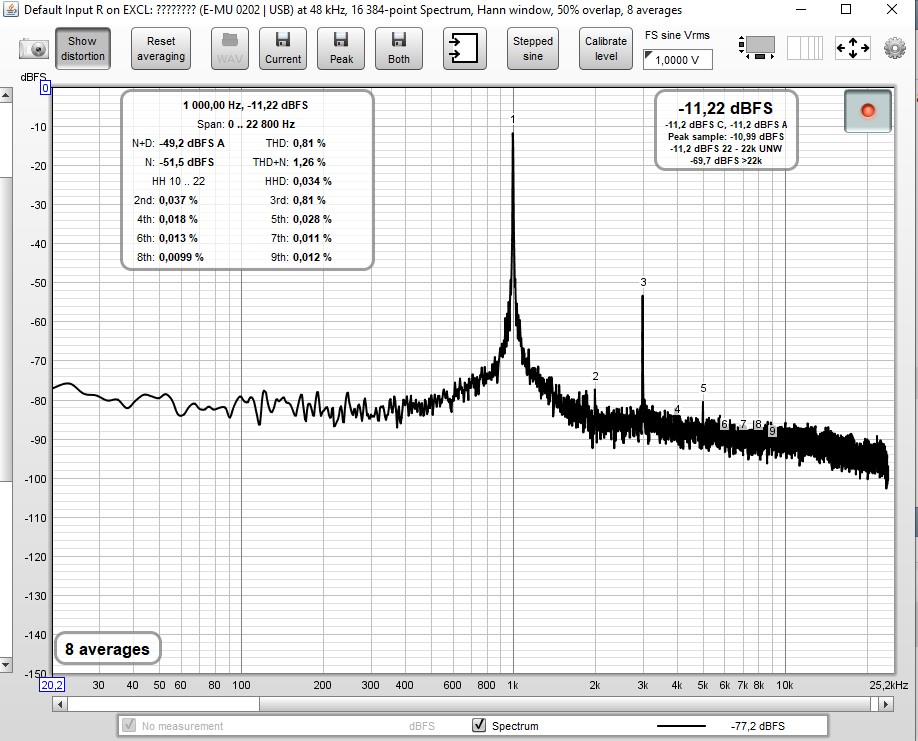Click the greyed-out WAV file button

tap(230, 49)
